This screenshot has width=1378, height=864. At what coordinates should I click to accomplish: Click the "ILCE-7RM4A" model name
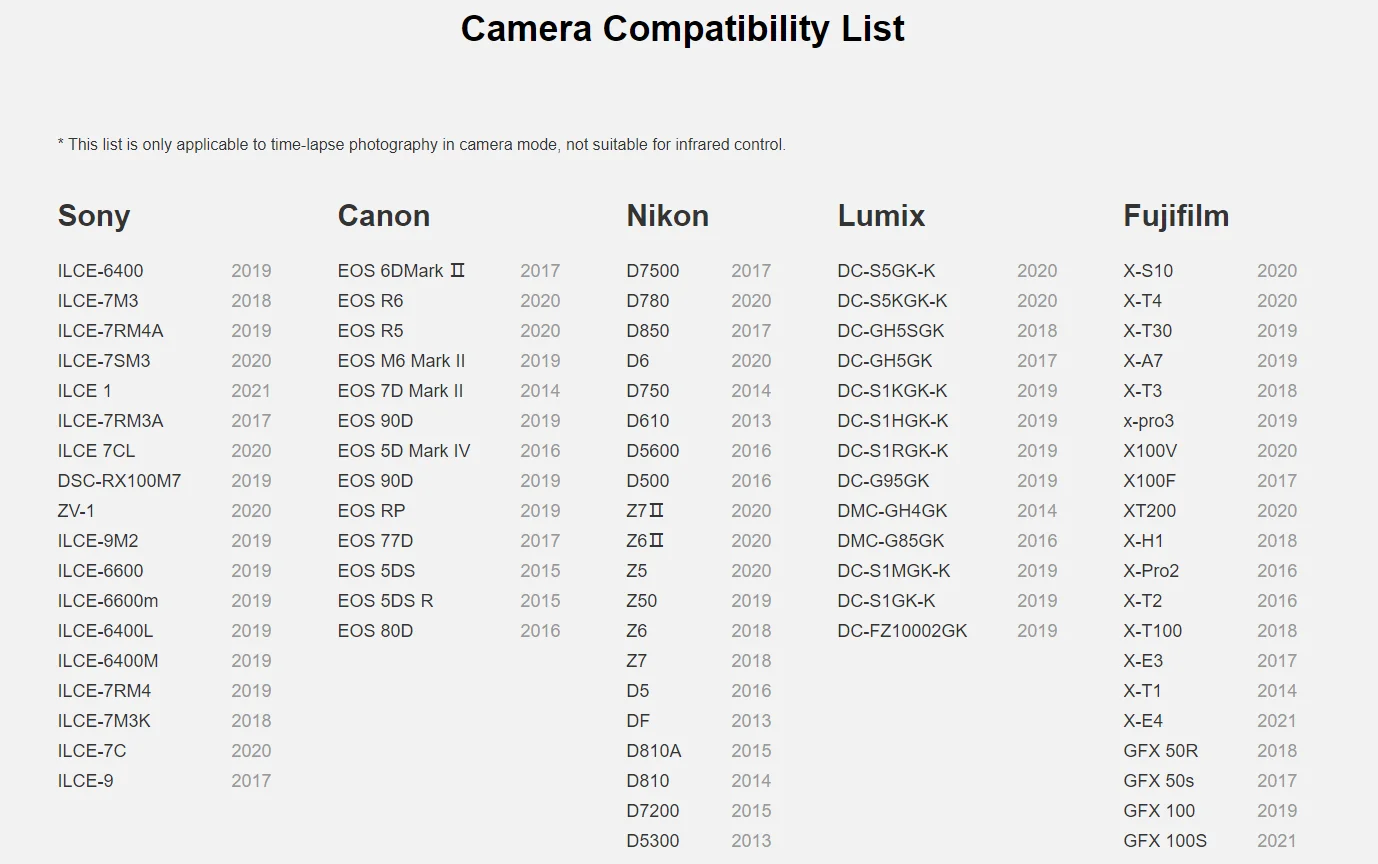[x=110, y=331]
